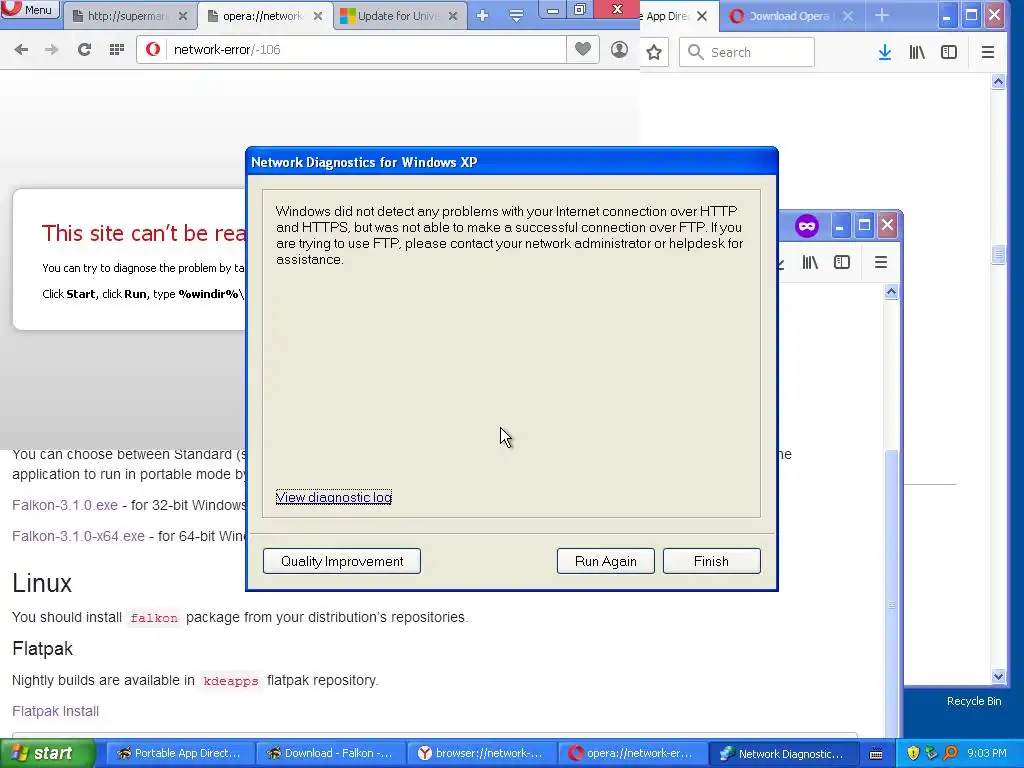1024x768 pixels.
Task: Open the Falkon-3.1.0-x64.exe download link
Action: coord(78,536)
